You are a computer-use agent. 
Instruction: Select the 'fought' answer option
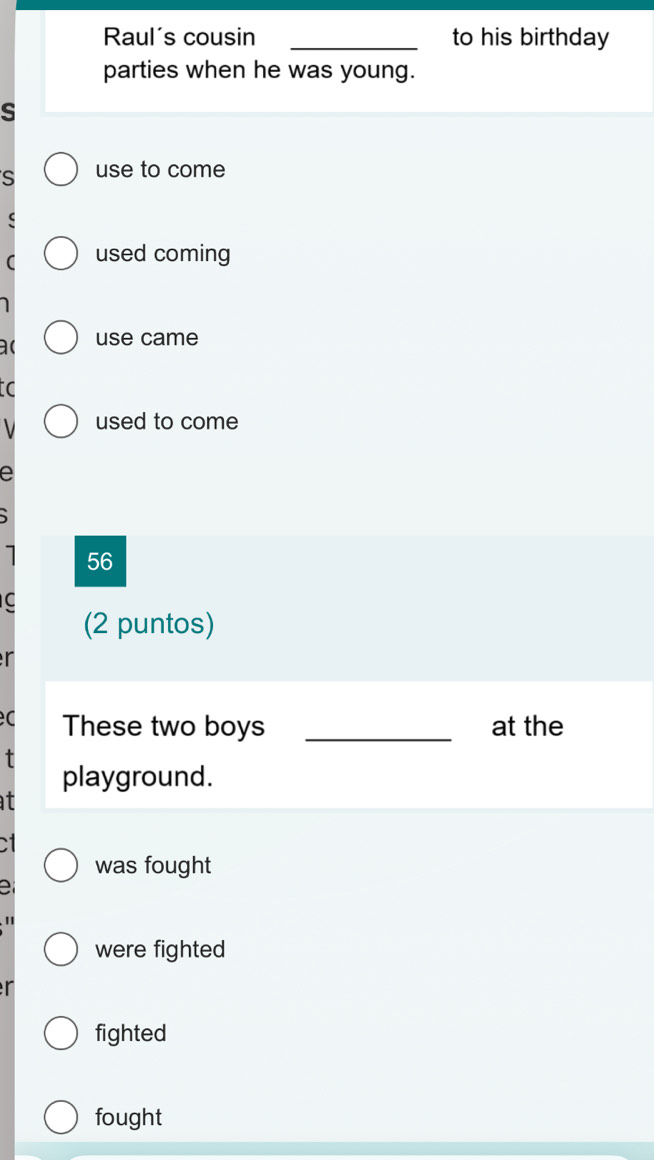pyautogui.click(x=61, y=1117)
